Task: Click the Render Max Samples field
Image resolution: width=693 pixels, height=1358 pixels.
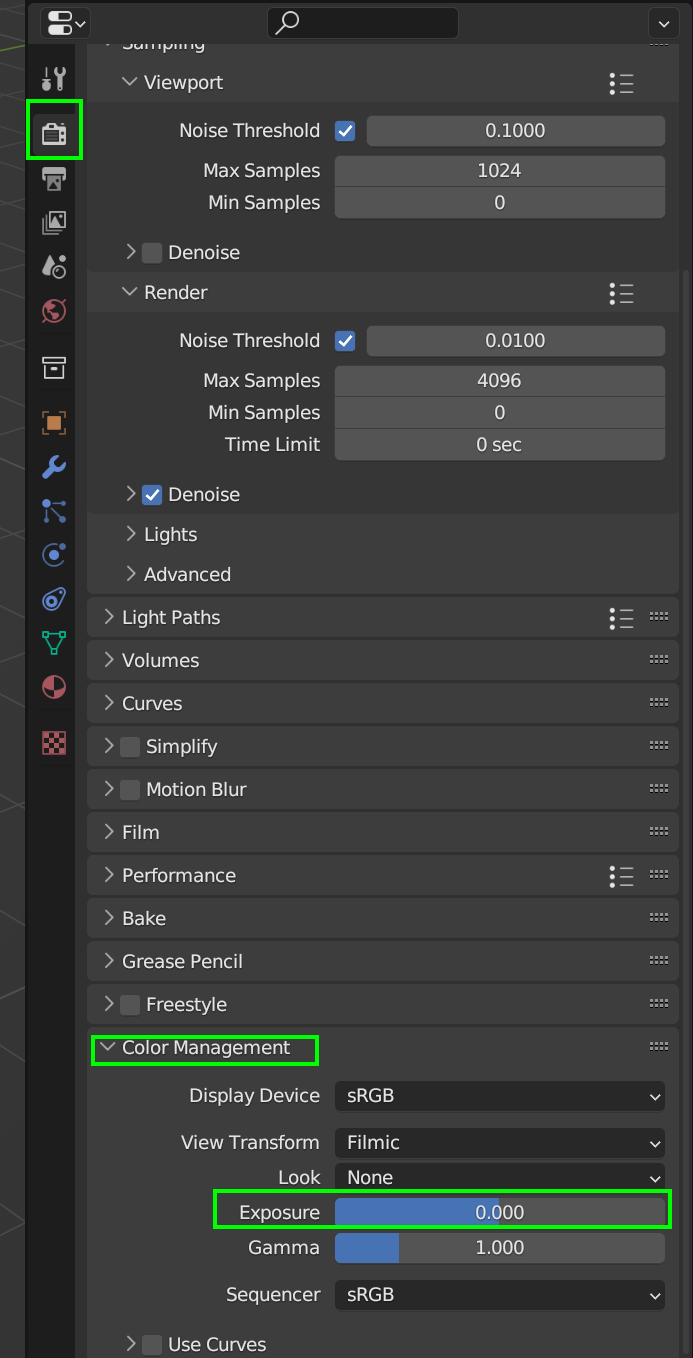Action: click(499, 381)
